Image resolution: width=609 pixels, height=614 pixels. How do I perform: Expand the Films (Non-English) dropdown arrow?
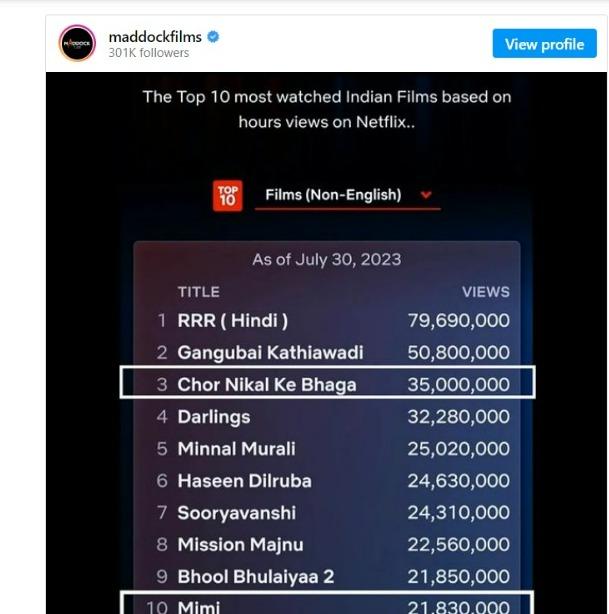426,194
